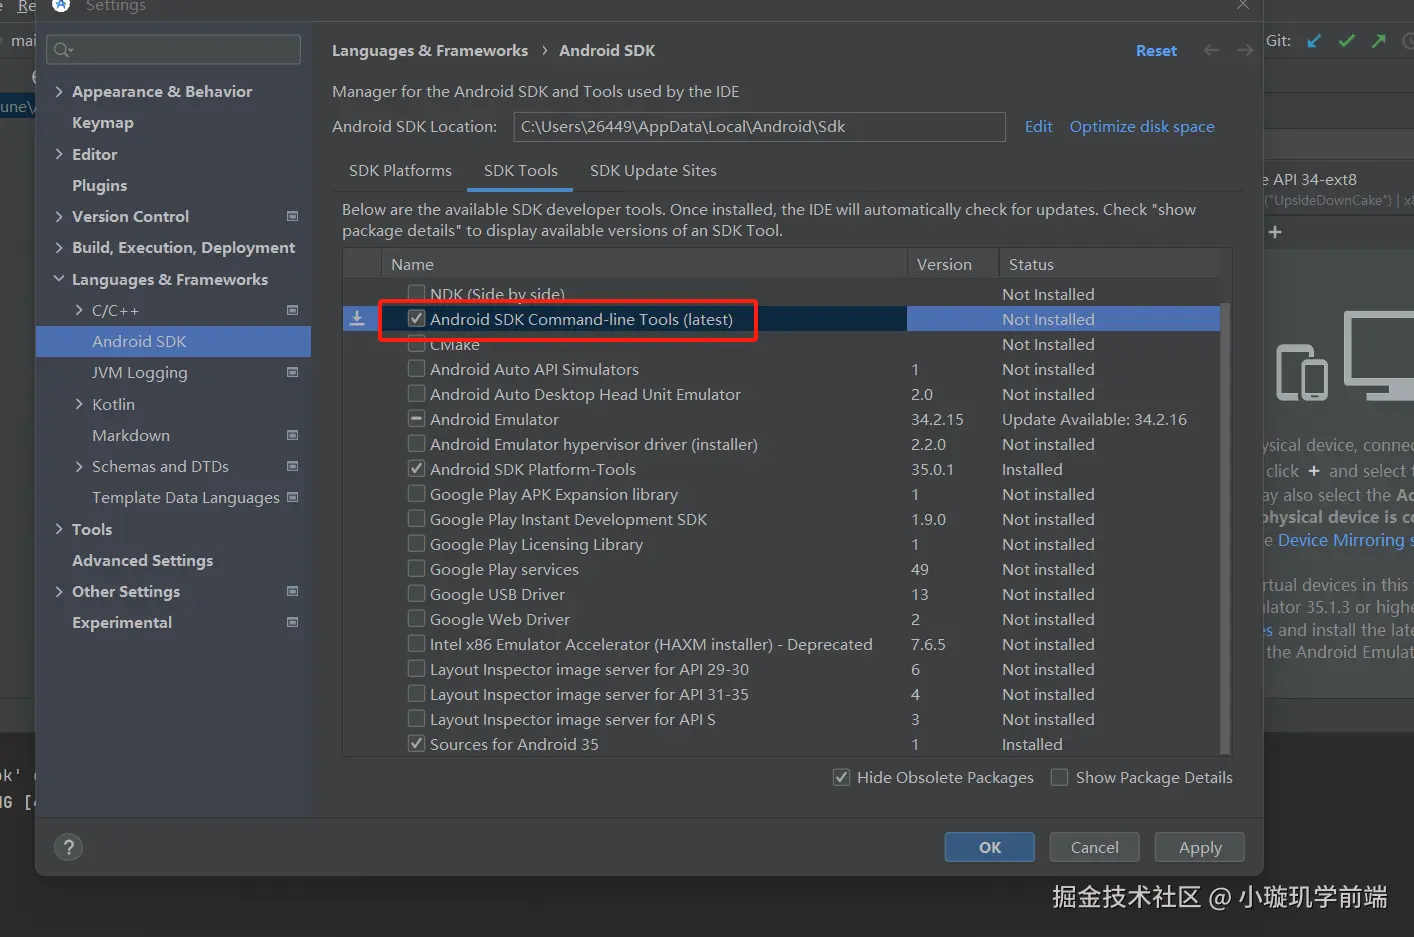This screenshot has height=937, width=1414.
Task: Click the Apply button
Action: pos(1200,847)
